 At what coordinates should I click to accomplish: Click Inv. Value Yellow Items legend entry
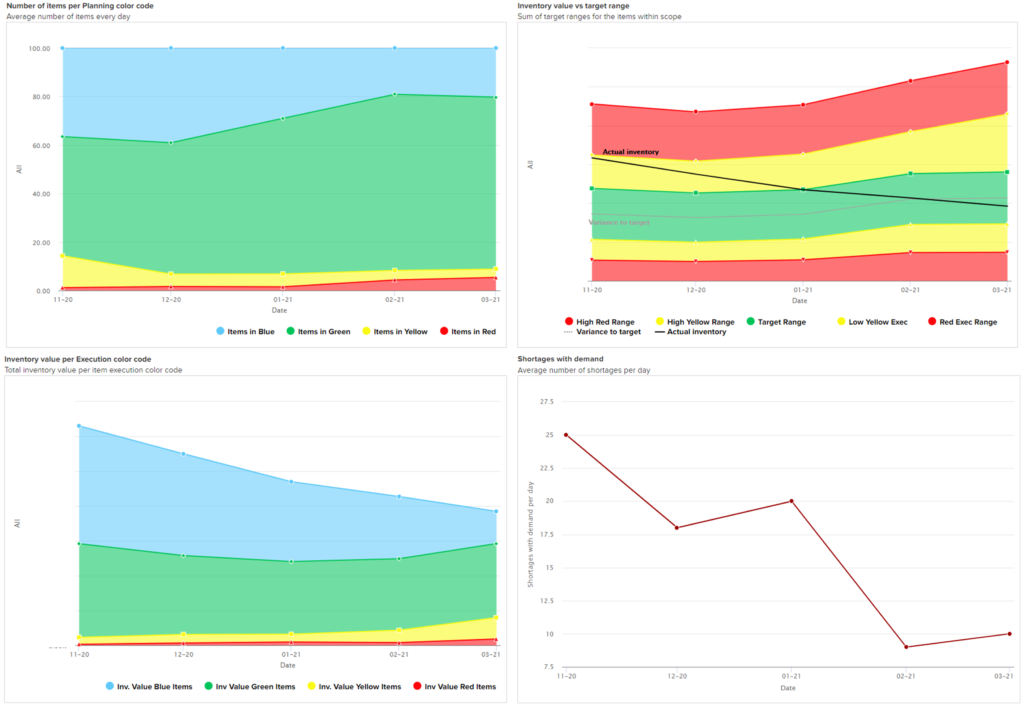tap(357, 687)
